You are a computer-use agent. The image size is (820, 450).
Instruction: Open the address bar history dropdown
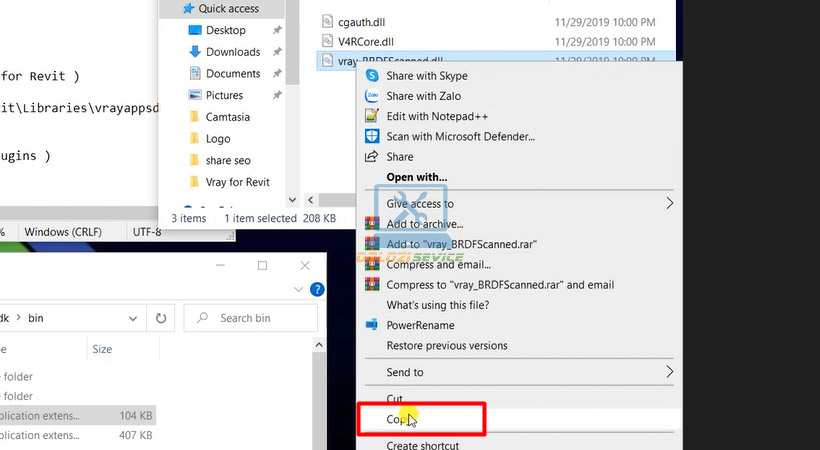click(x=132, y=318)
